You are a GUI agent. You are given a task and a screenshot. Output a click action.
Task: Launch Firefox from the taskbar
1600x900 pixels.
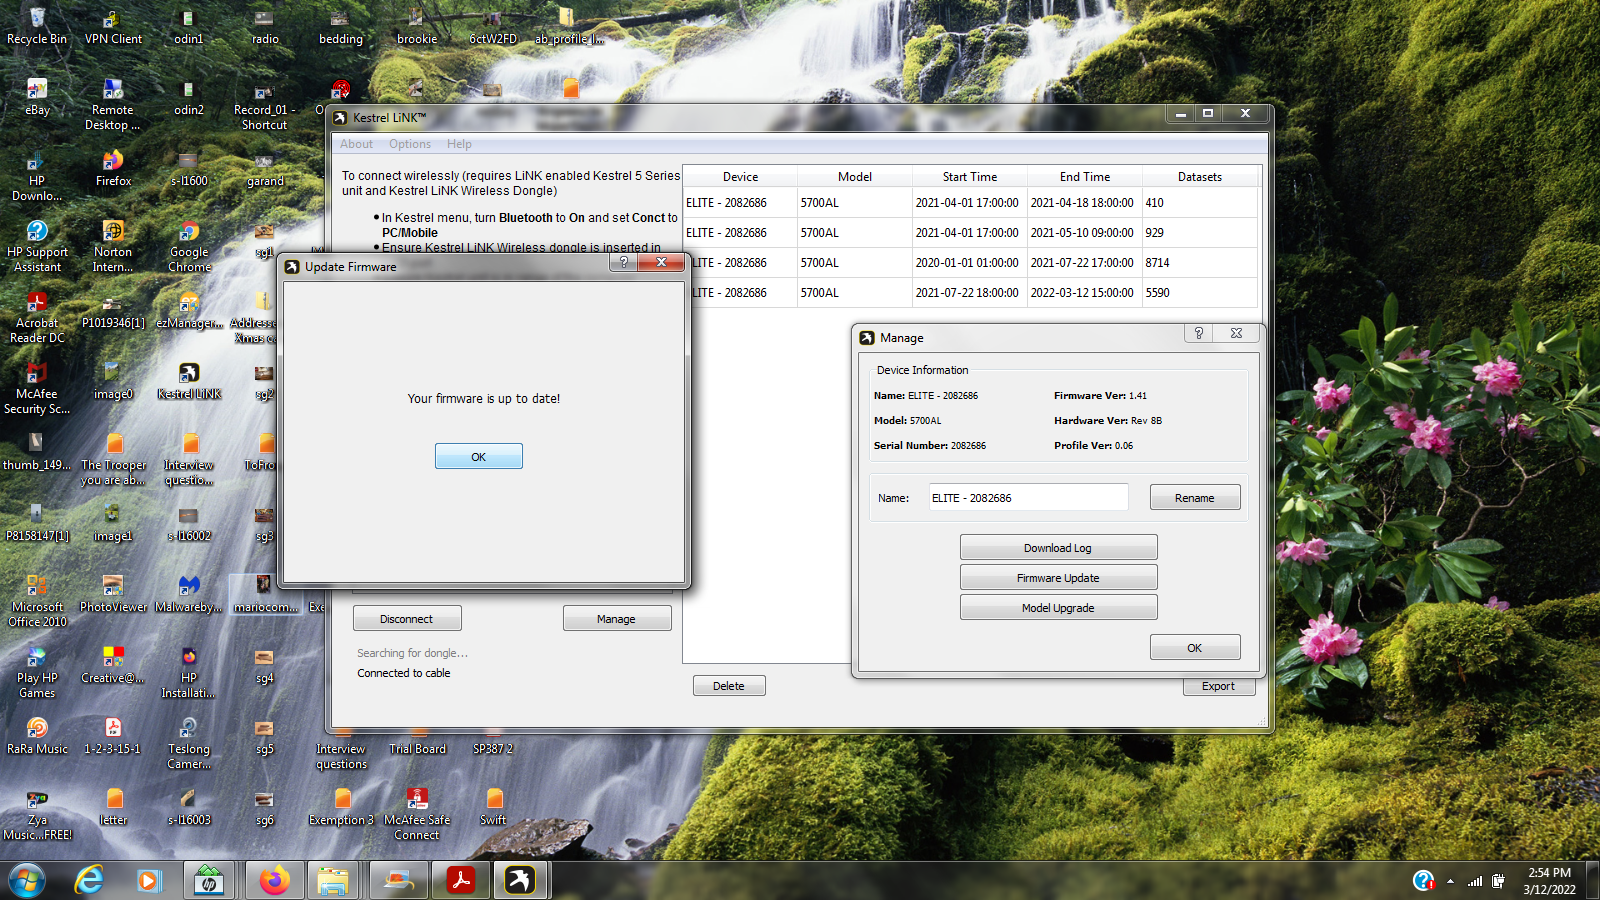tap(274, 880)
